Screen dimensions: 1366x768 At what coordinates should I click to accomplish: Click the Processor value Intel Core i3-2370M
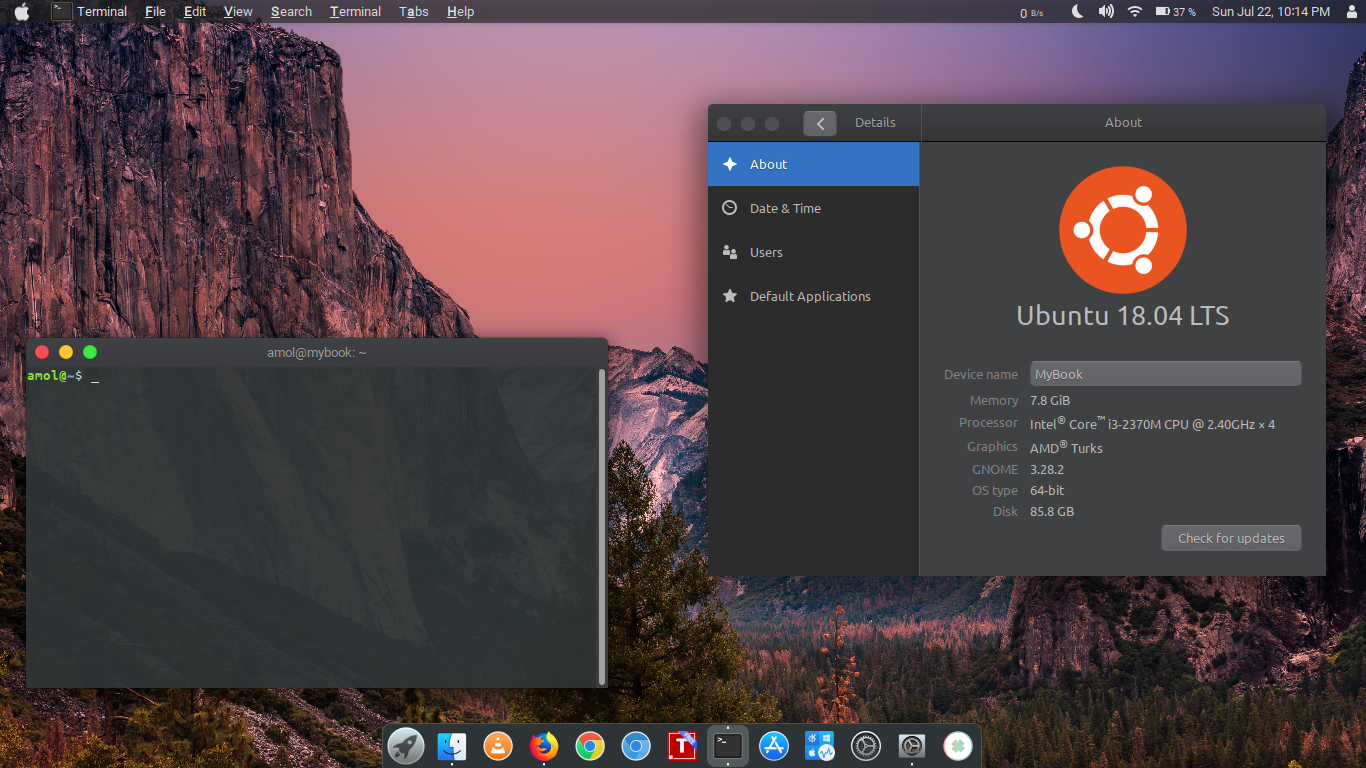[x=1152, y=424]
